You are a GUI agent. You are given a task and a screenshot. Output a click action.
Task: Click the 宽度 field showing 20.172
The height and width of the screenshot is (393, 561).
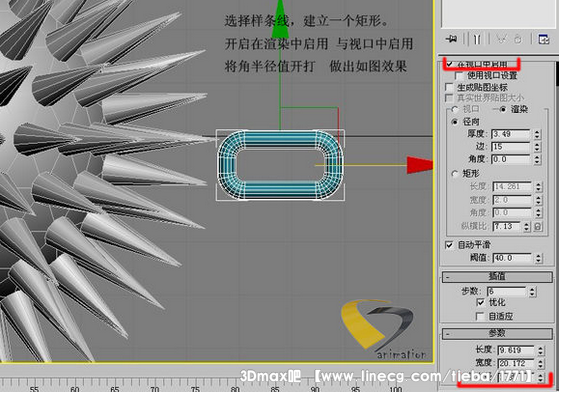(515, 363)
